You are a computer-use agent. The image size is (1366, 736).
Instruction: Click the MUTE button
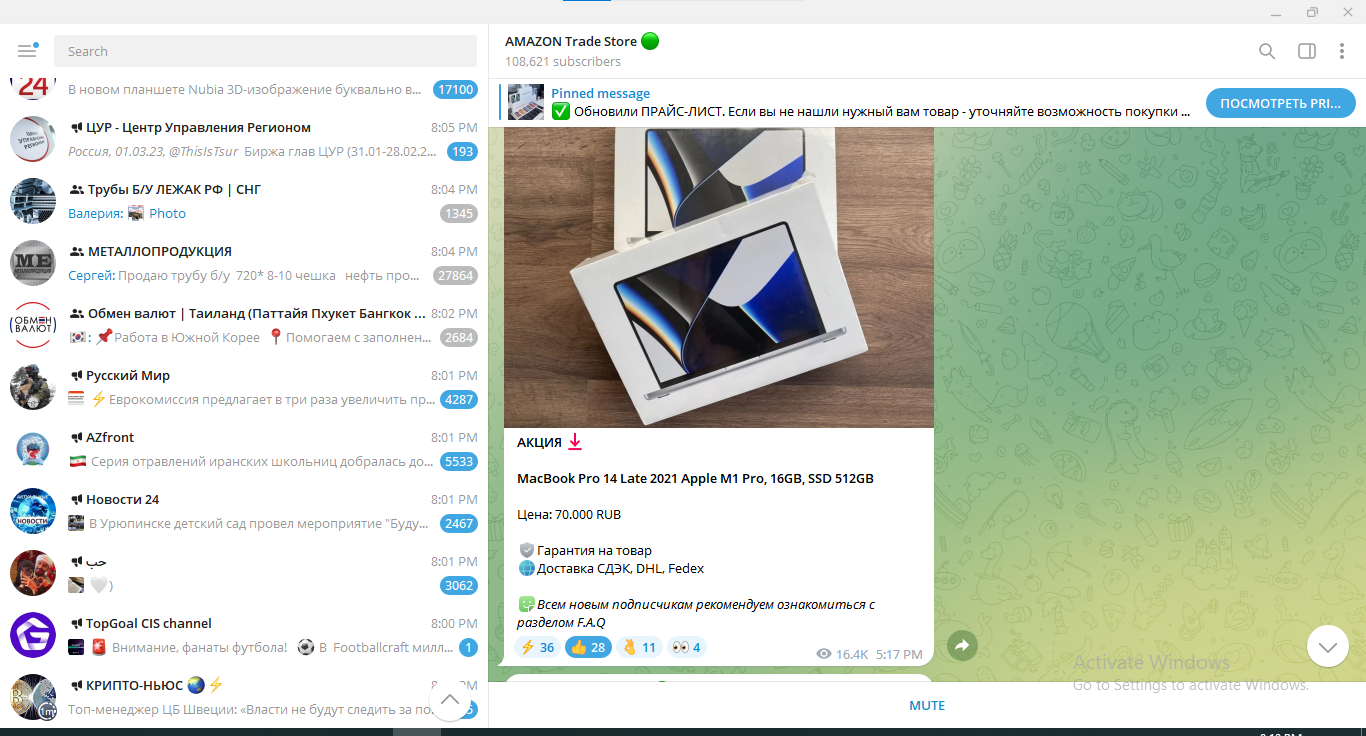tap(927, 705)
